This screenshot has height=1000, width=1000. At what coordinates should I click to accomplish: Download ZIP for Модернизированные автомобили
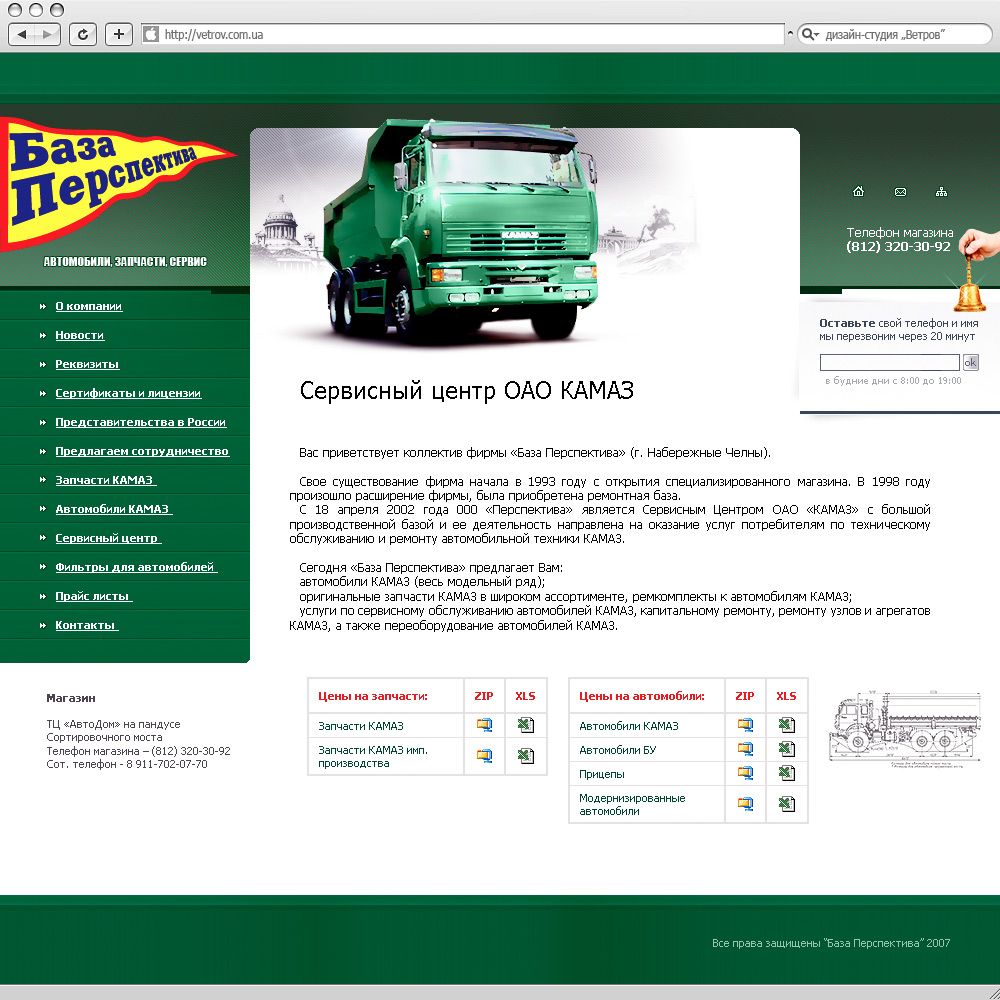click(745, 803)
